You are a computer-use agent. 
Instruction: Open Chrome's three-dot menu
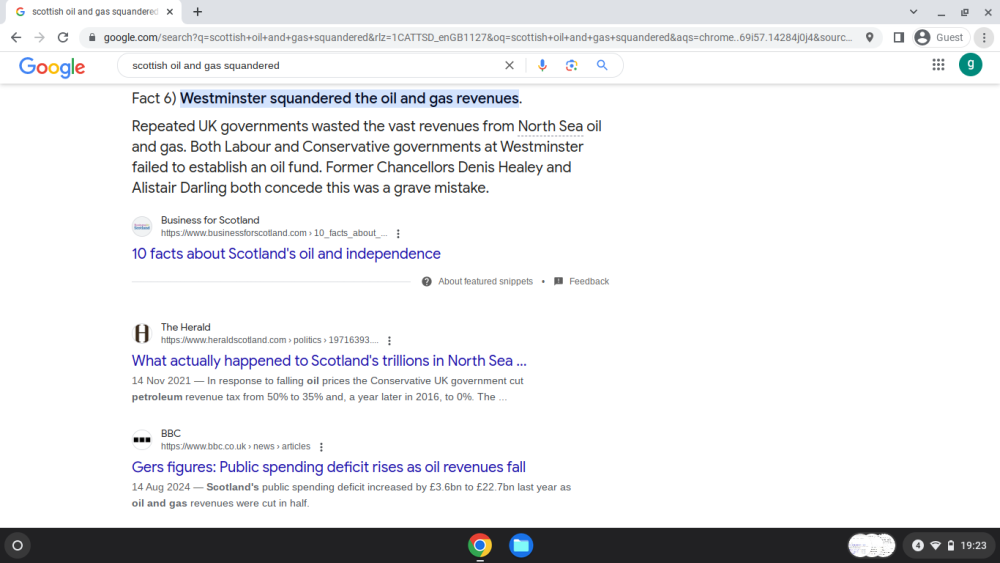(x=984, y=38)
